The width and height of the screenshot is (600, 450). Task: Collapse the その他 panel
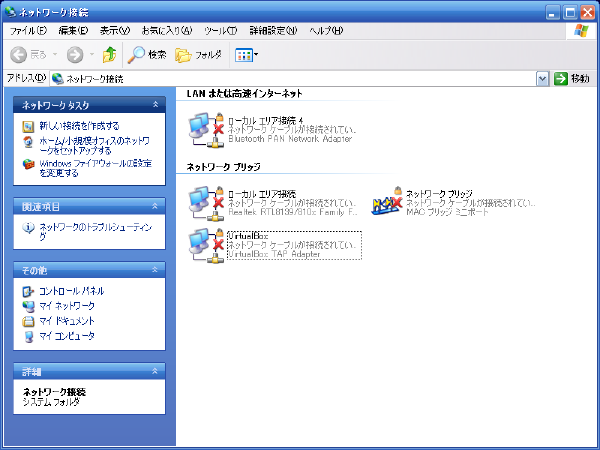click(x=155, y=270)
